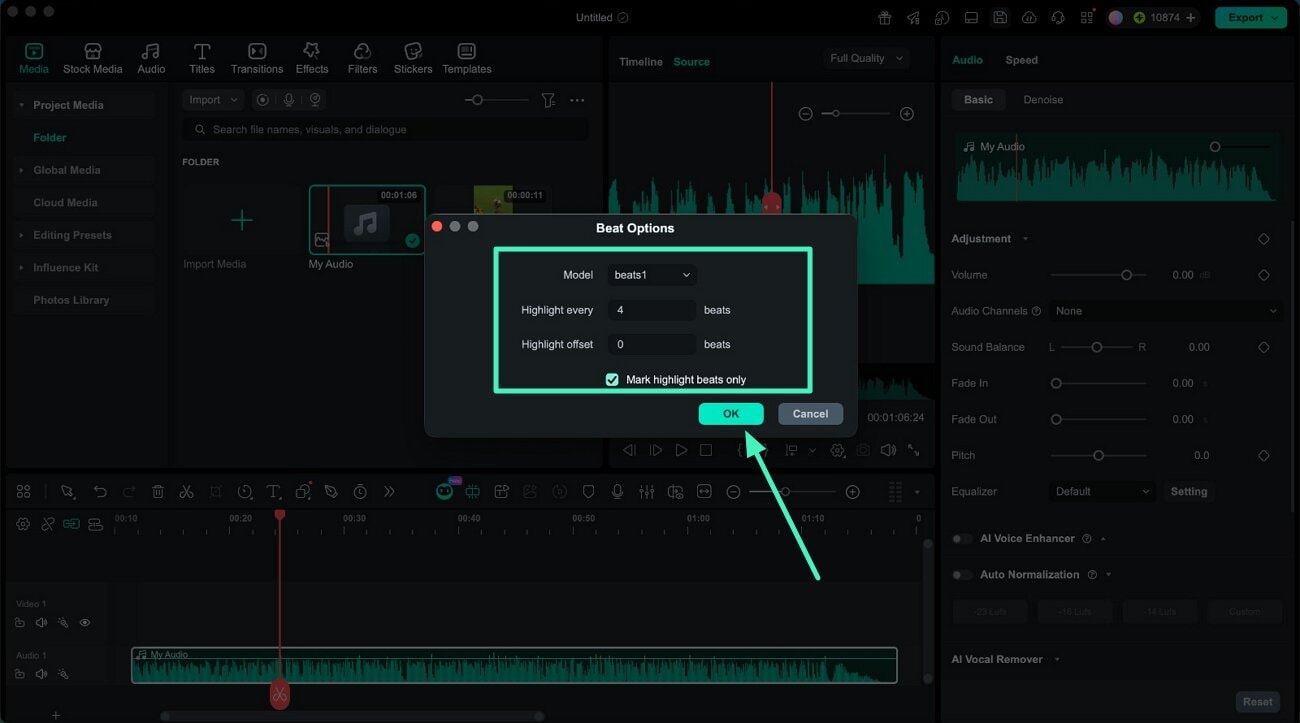Viewport: 1300px width, 723px height.
Task: Open the Model beats1 dropdown
Action: (x=651, y=275)
